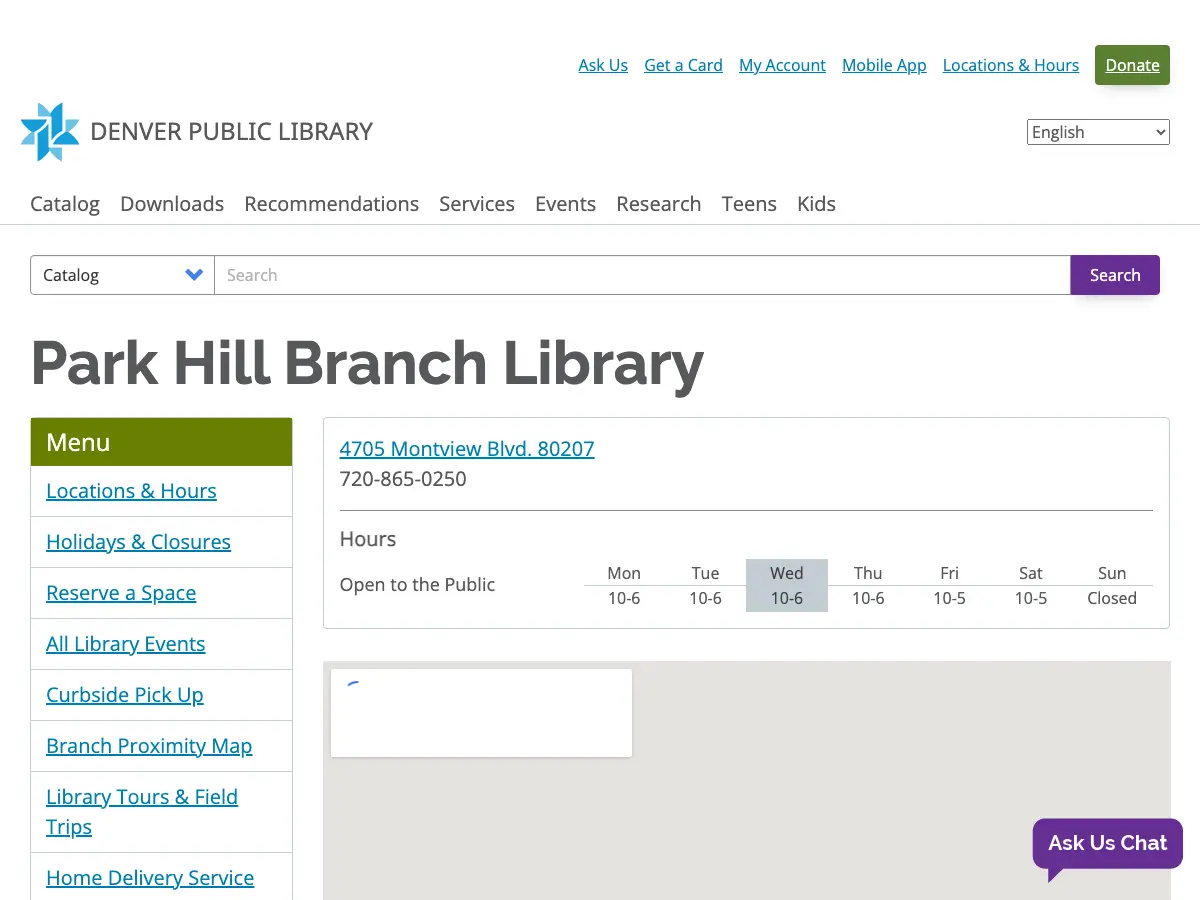Screen dimensions: 1200x900
Task: Click the loading map info card
Action: click(481, 713)
